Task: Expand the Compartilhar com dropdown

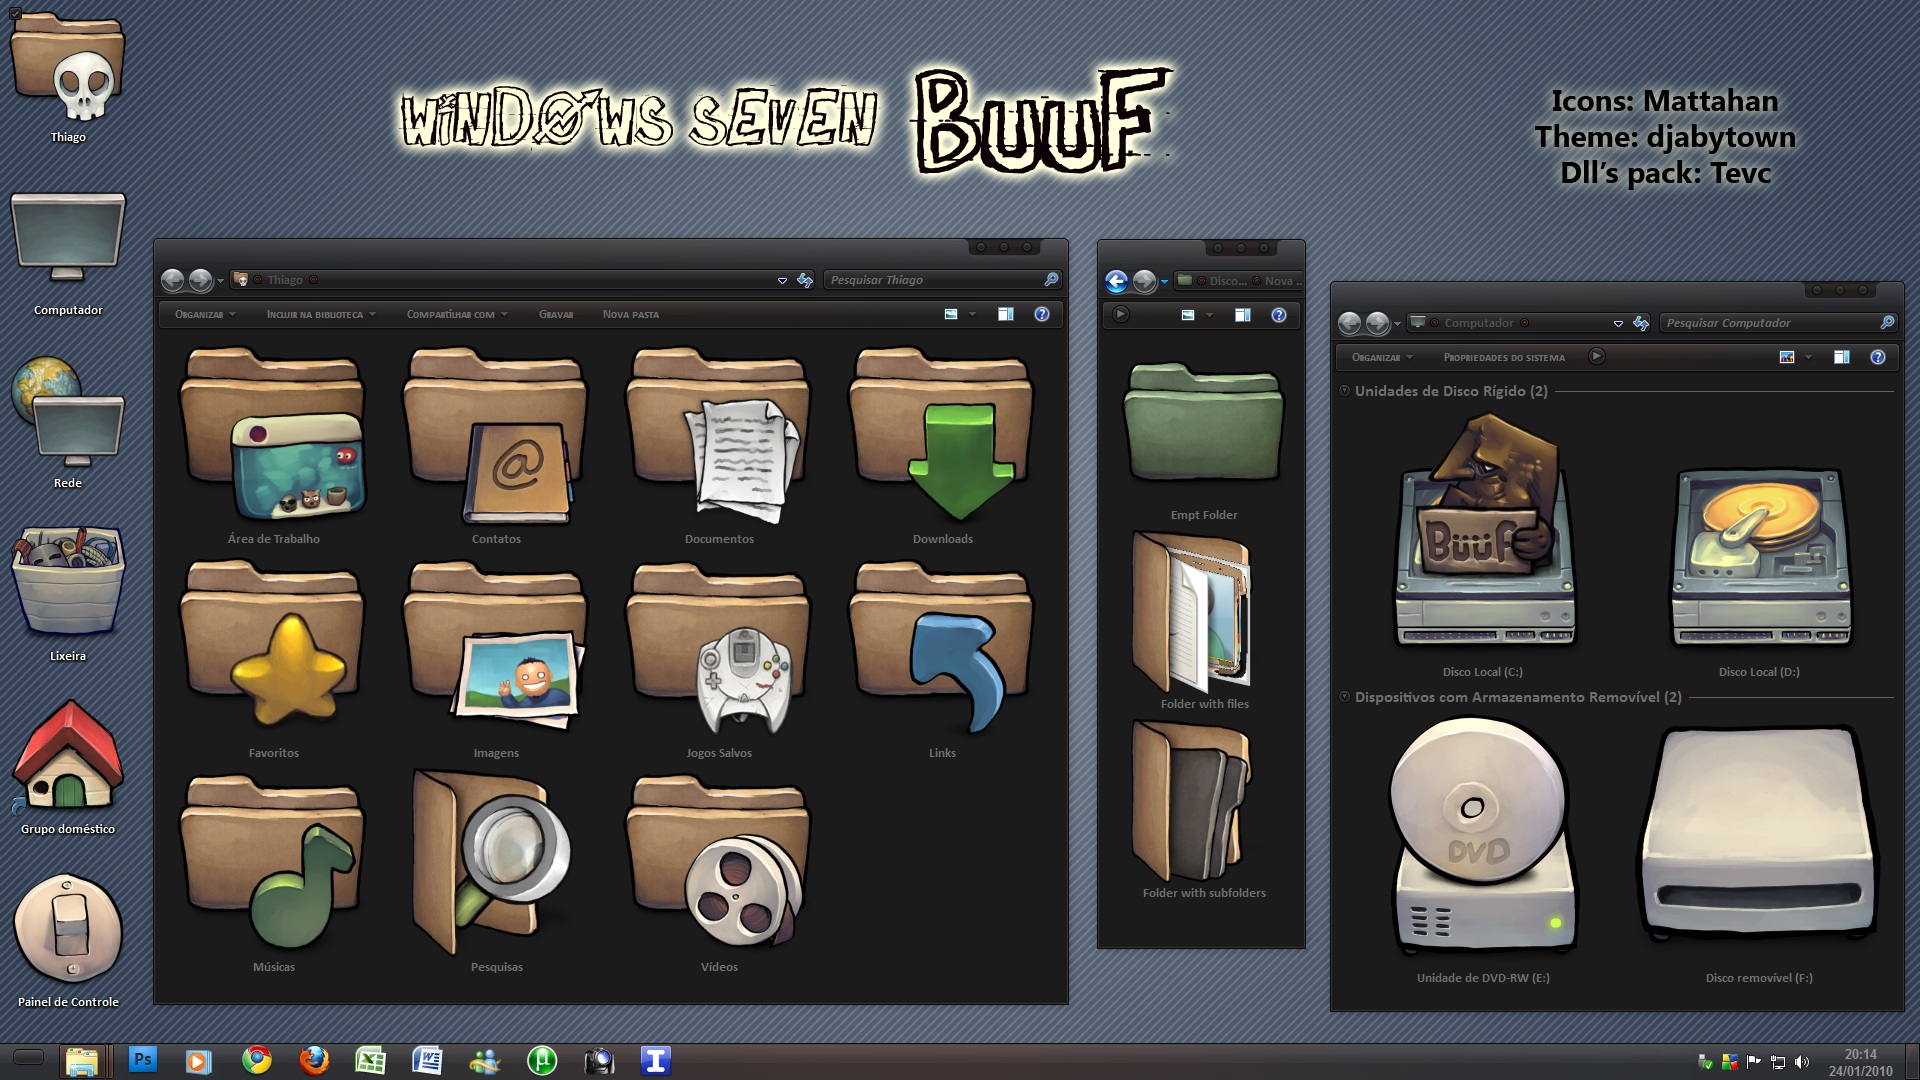Action: pos(455,314)
